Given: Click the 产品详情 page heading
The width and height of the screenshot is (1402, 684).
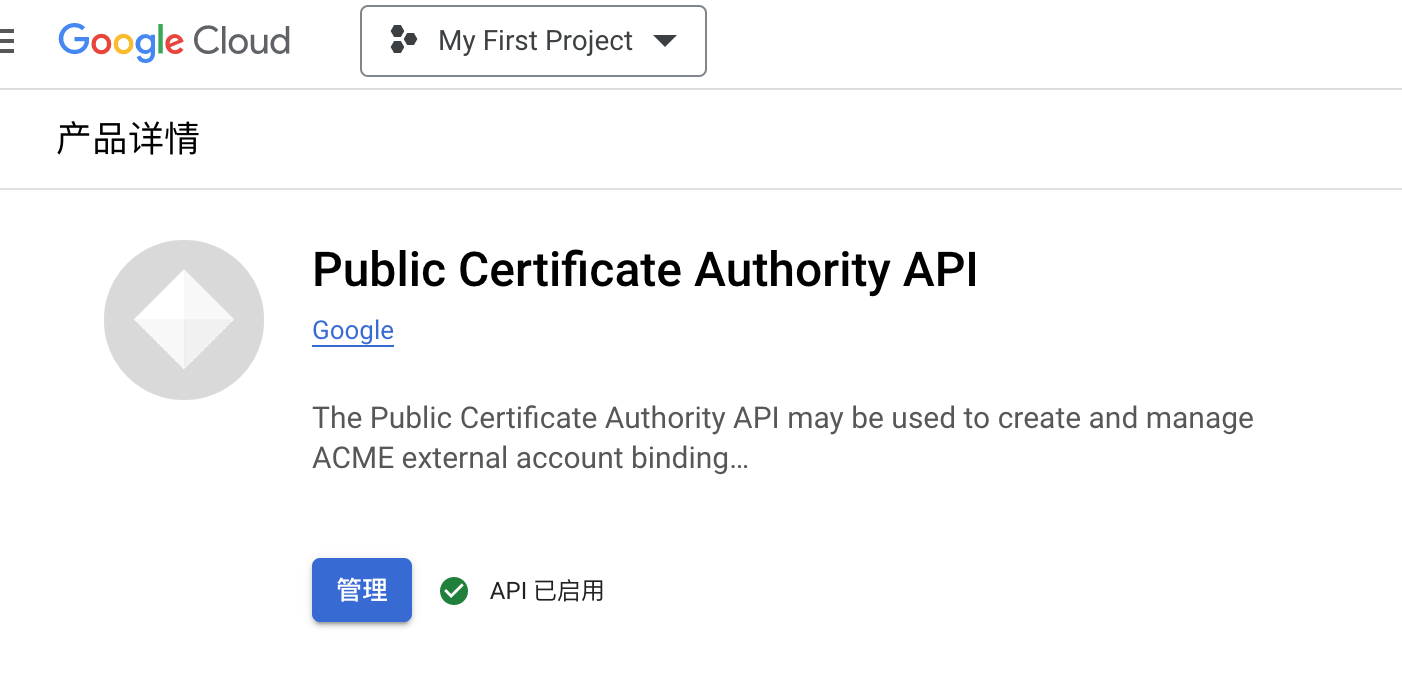Looking at the screenshot, I should point(128,139).
